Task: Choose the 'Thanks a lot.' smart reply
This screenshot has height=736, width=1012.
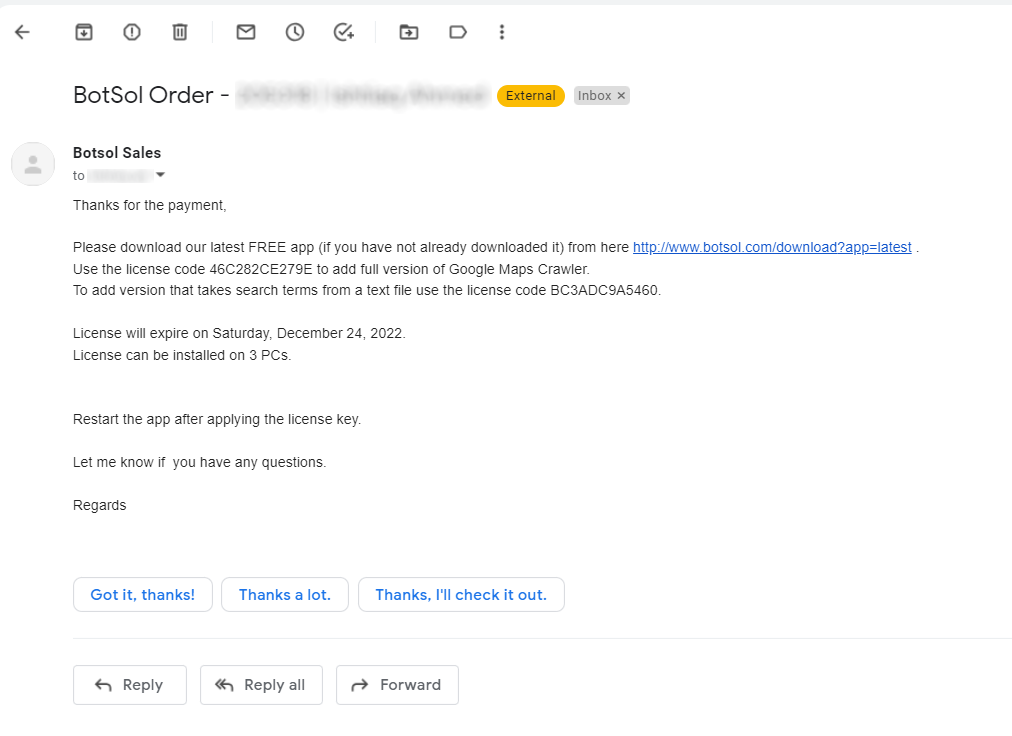Action: coord(285,595)
